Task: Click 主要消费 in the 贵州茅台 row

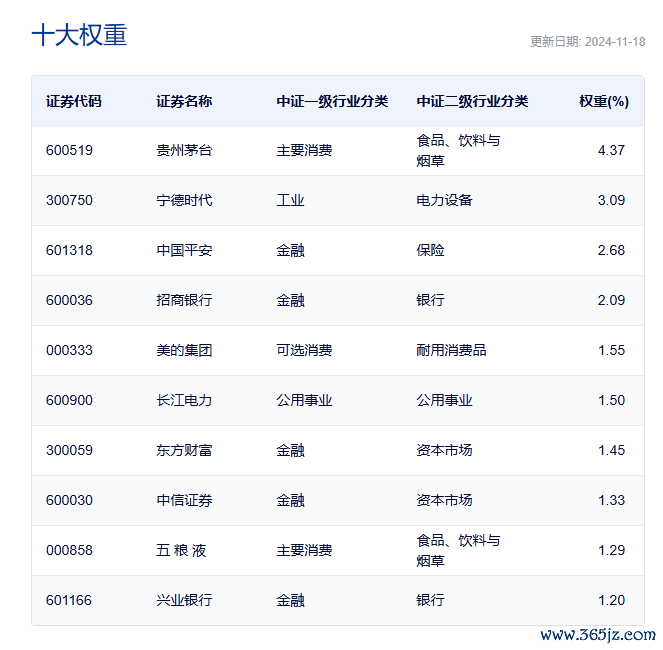Action: coord(304,150)
